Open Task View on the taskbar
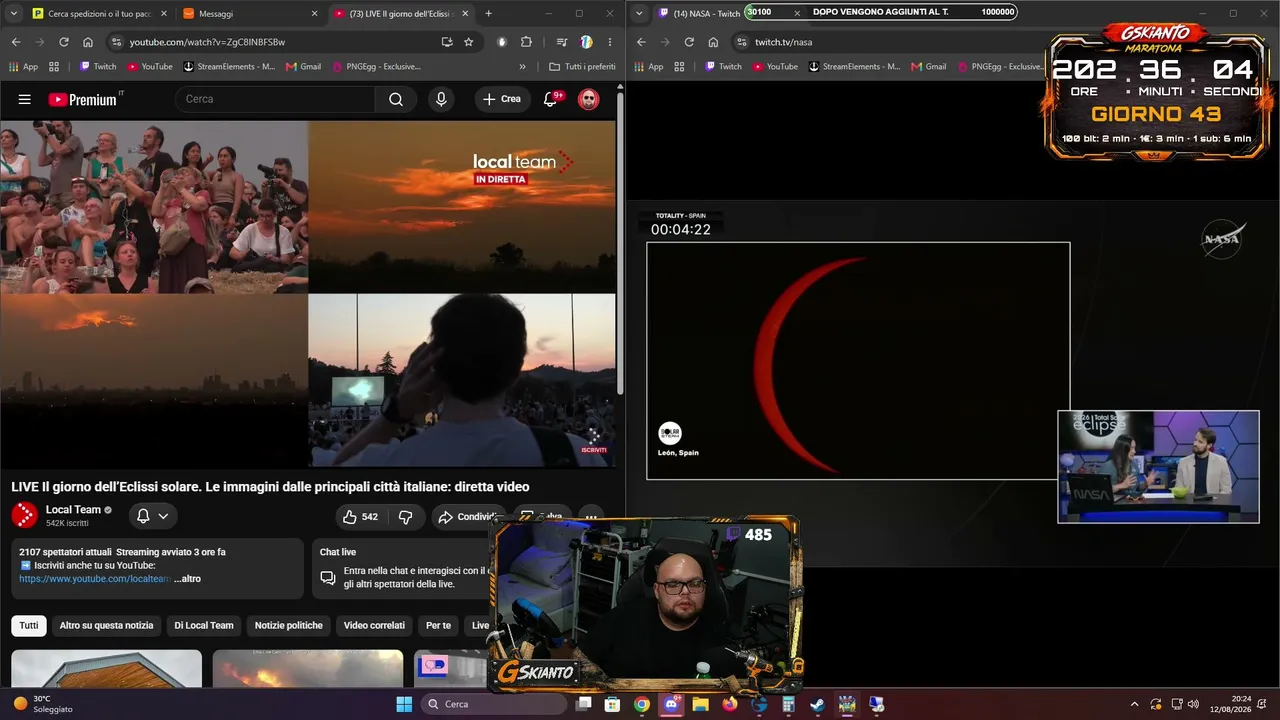 point(584,704)
